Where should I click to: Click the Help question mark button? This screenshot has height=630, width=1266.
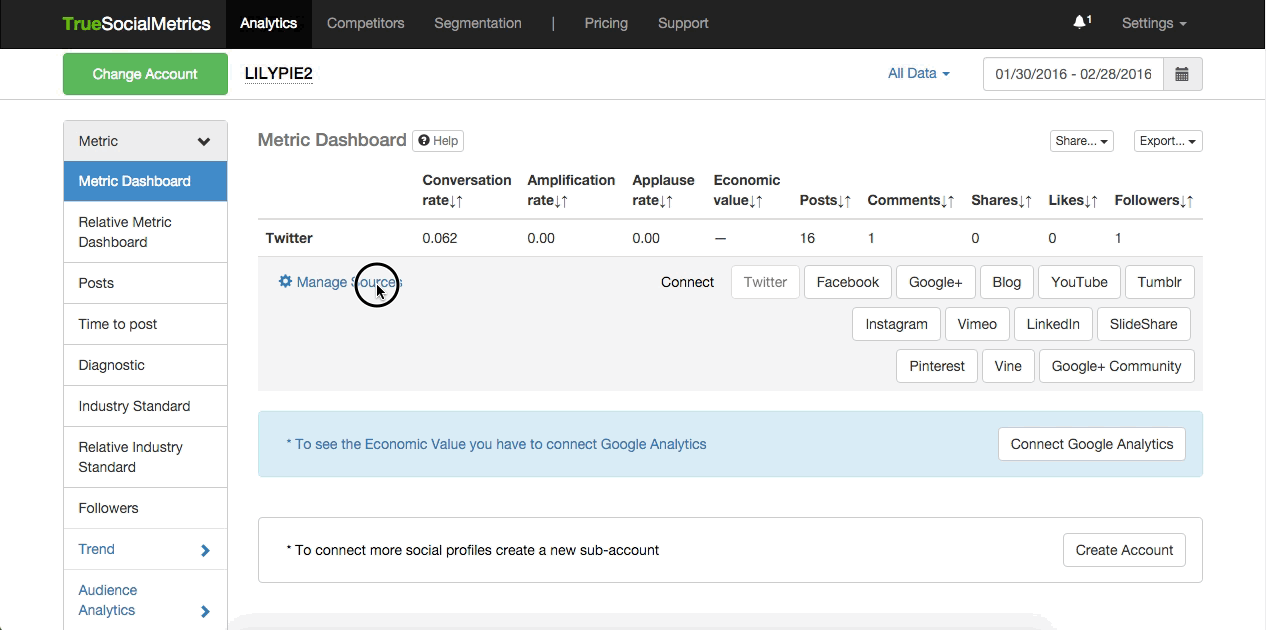(x=438, y=141)
